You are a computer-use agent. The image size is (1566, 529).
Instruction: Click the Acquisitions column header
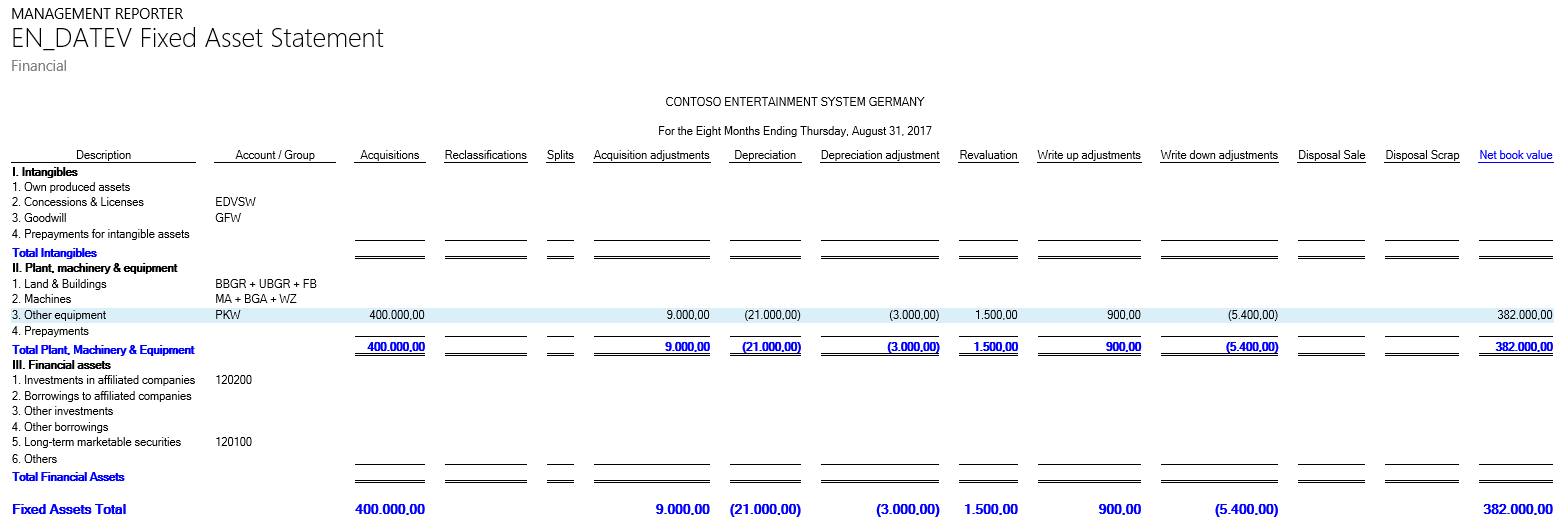[x=390, y=155]
